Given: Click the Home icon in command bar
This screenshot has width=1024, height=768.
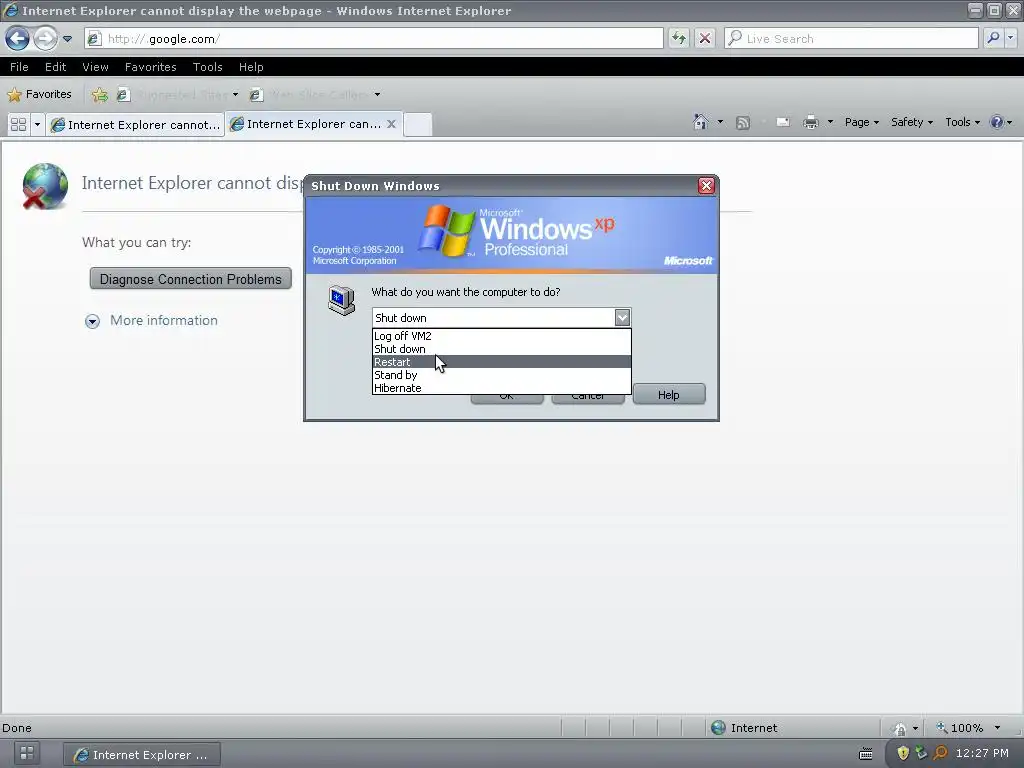Looking at the screenshot, I should (701, 122).
